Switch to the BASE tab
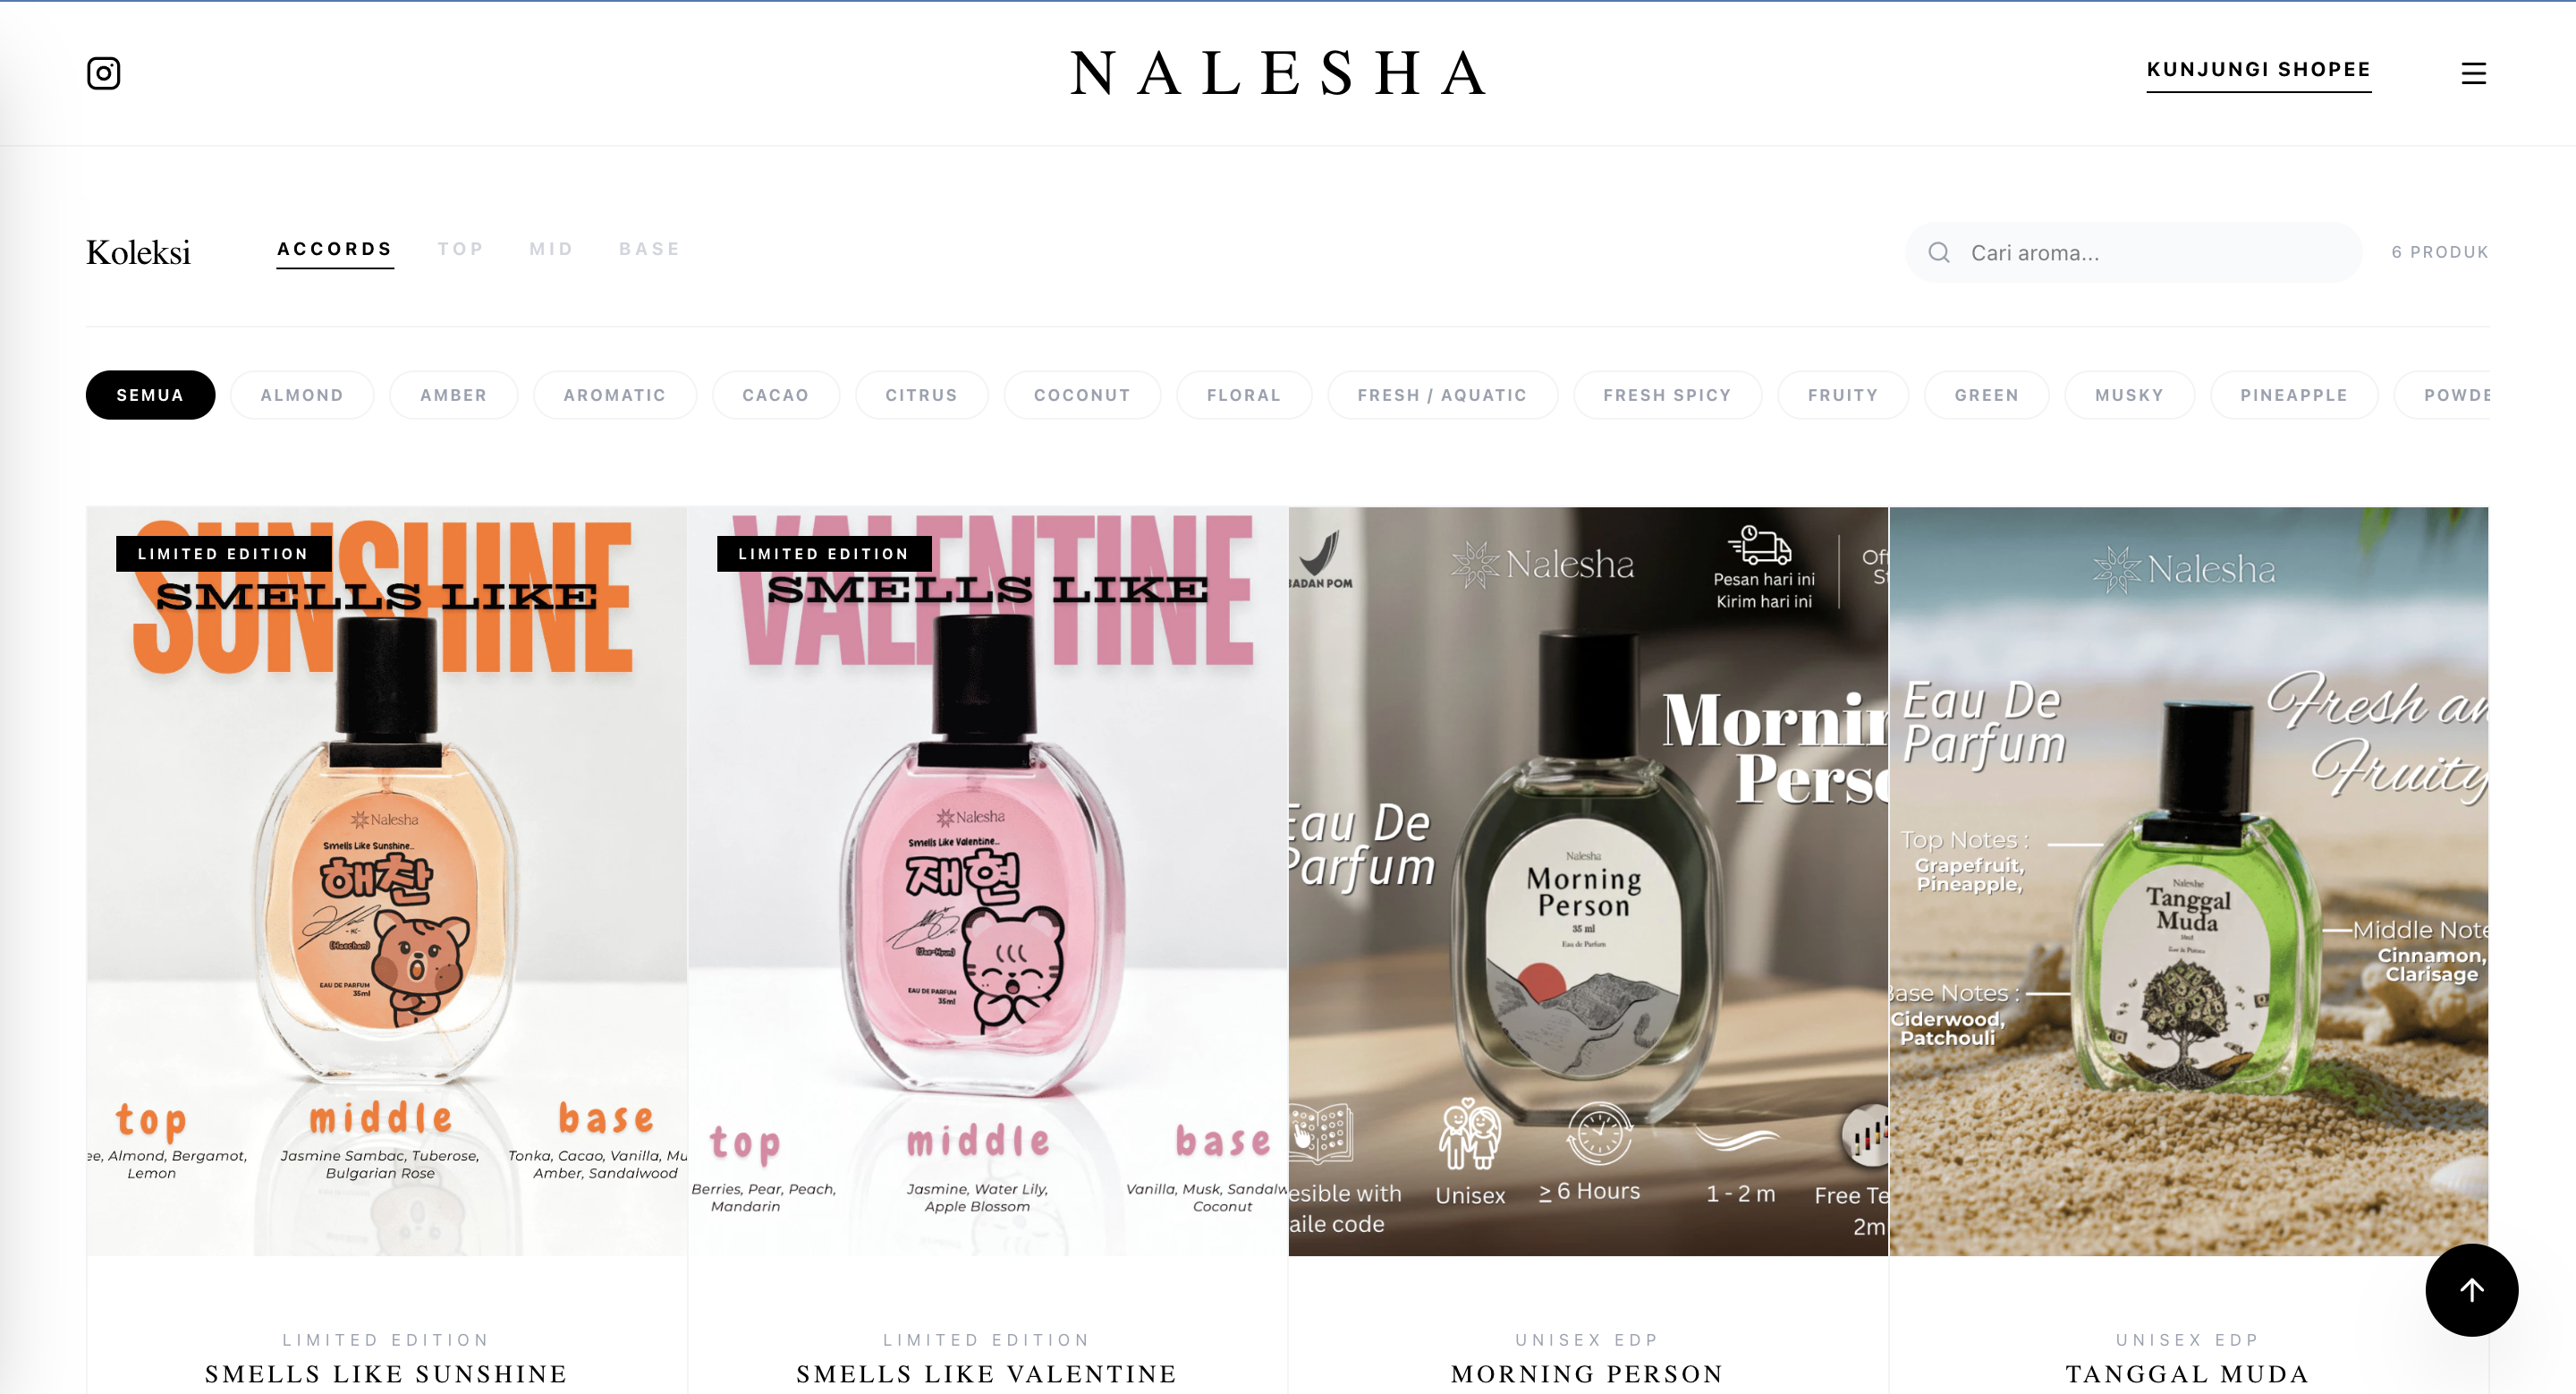 [649, 249]
